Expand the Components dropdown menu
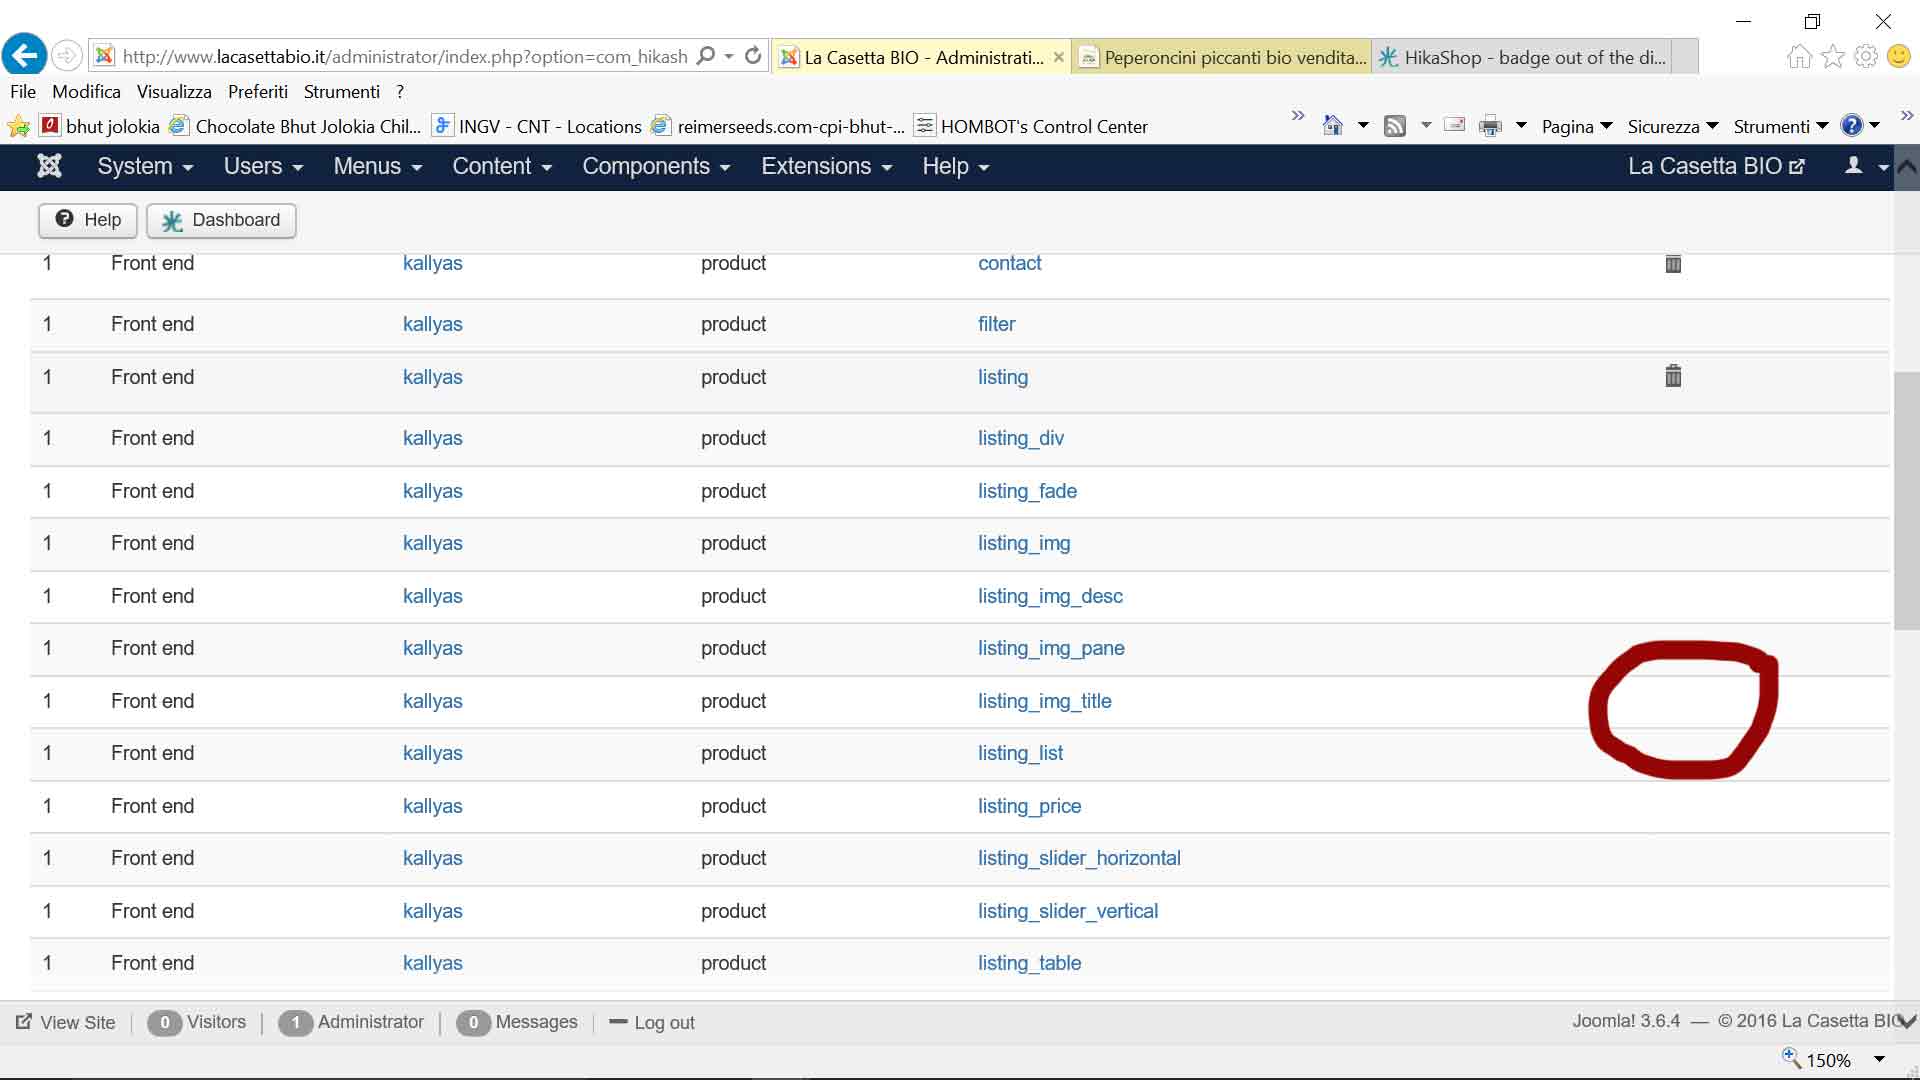The image size is (1920, 1080). tap(656, 166)
